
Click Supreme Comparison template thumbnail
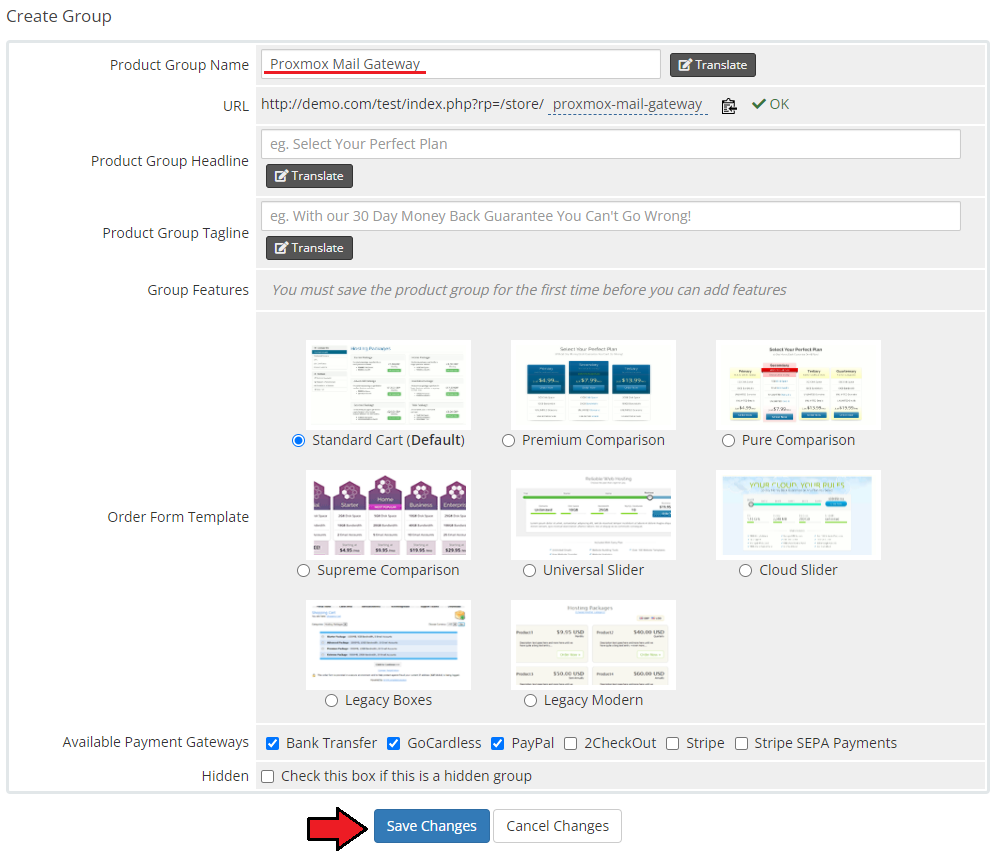click(x=388, y=515)
